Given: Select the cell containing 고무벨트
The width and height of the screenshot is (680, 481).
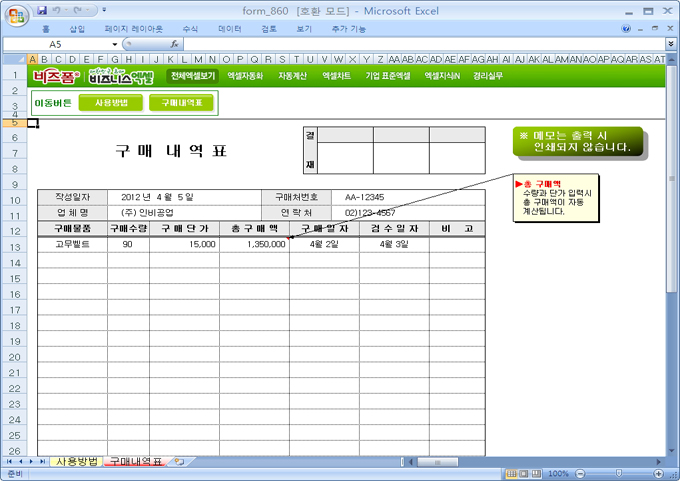Looking at the screenshot, I should coord(72,244).
